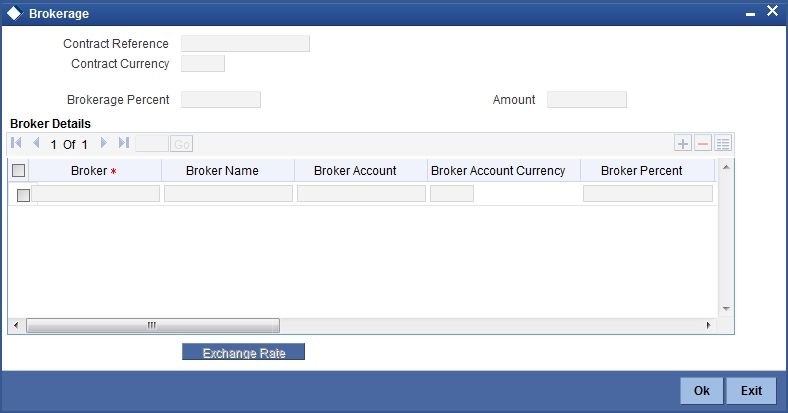This screenshot has width=788, height=413.
Task: Go to first page of Broker Details
Action: [x=16, y=143]
